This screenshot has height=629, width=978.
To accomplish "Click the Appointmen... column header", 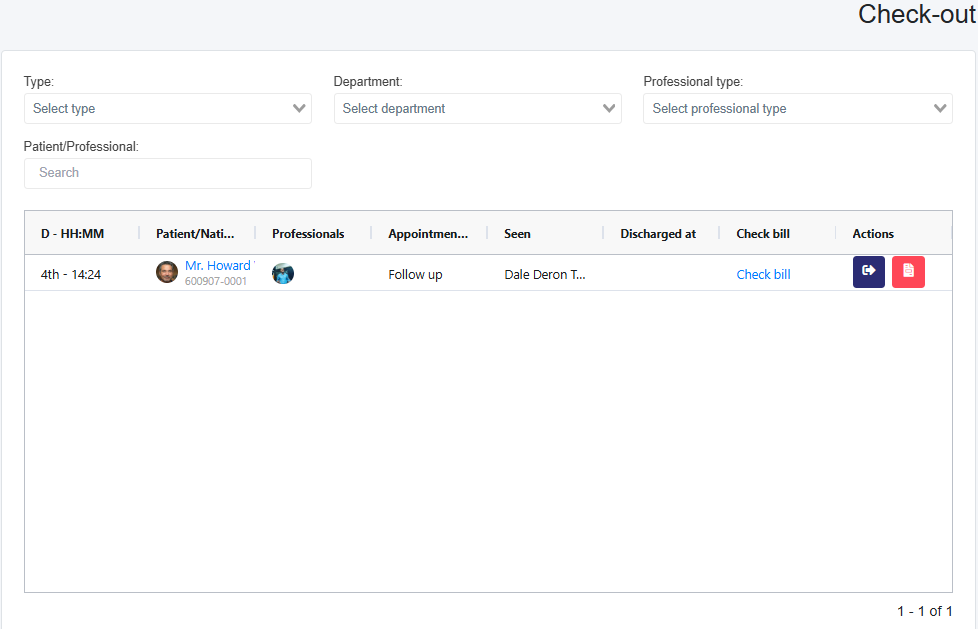I will 428,234.
